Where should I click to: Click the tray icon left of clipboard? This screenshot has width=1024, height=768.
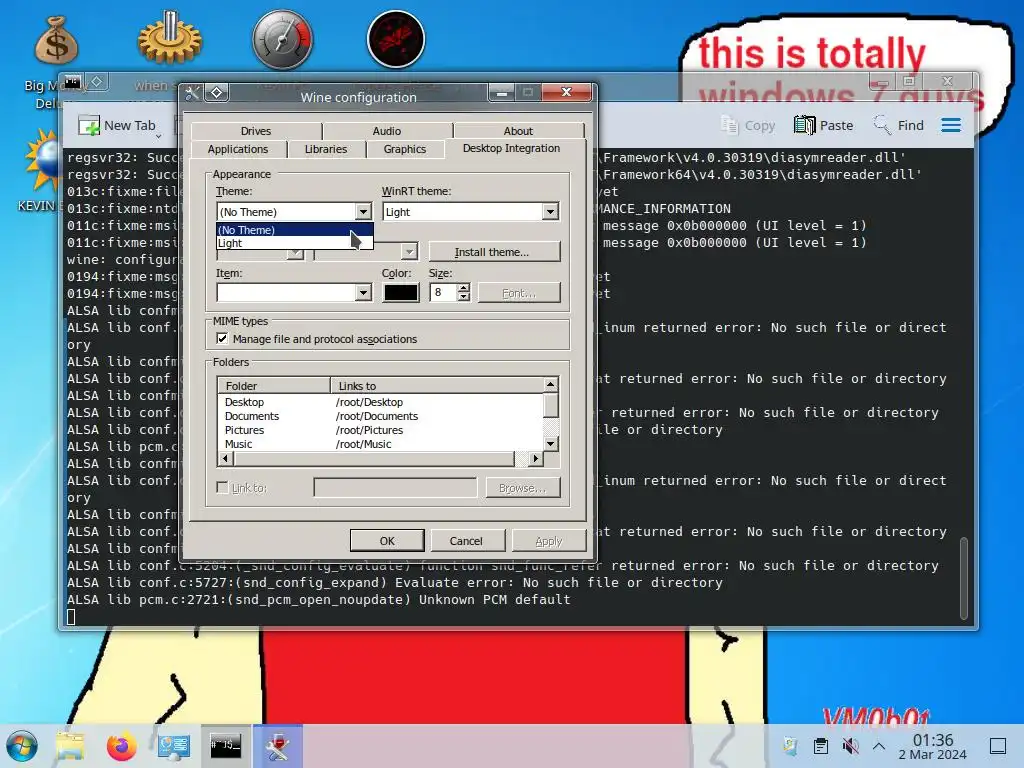[791, 746]
